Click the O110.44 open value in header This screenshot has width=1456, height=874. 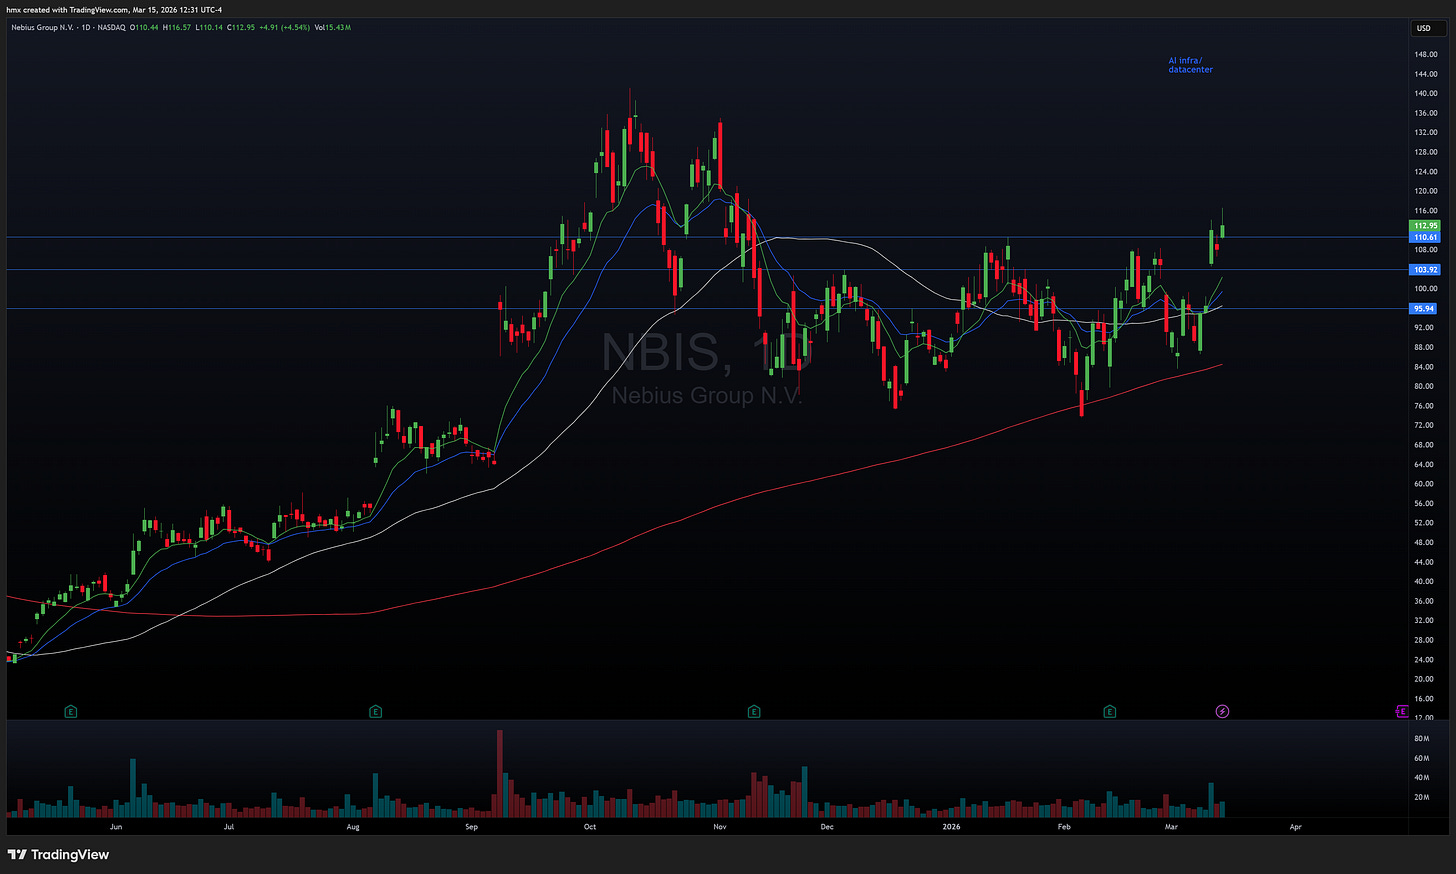click(x=144, y=27)
